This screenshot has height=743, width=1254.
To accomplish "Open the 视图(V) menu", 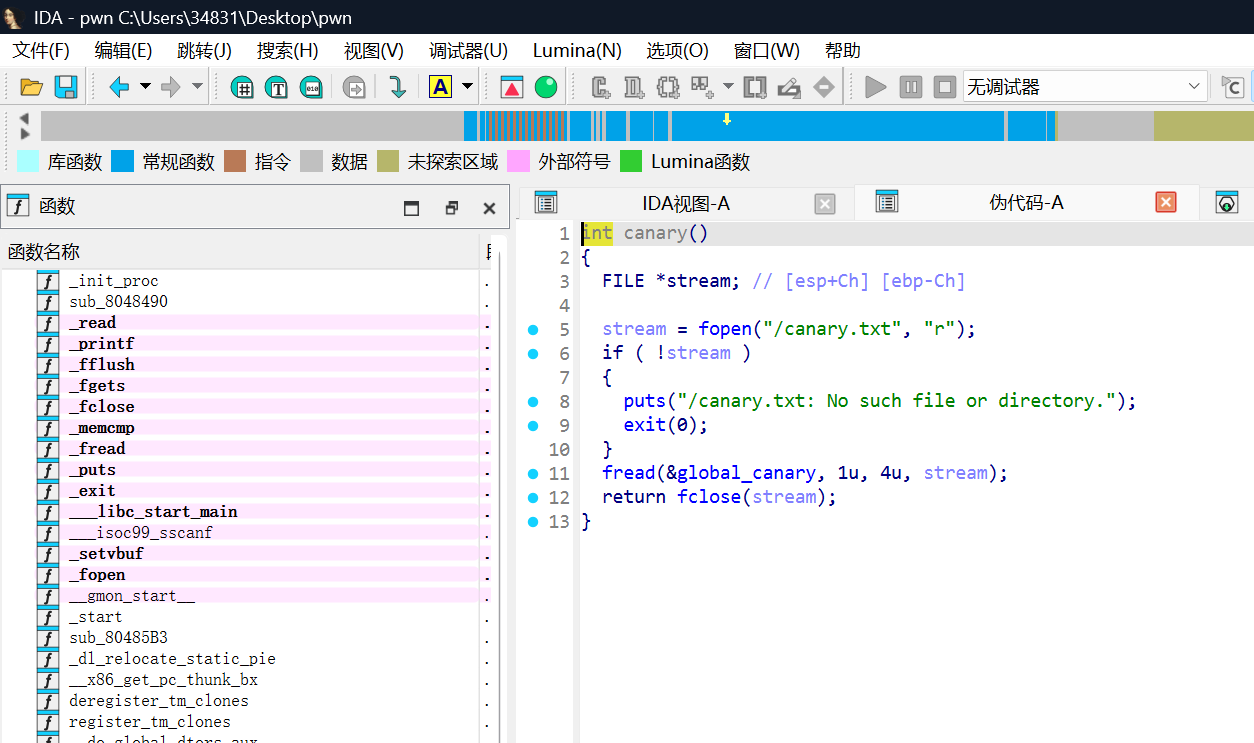I will click(374, 50).
